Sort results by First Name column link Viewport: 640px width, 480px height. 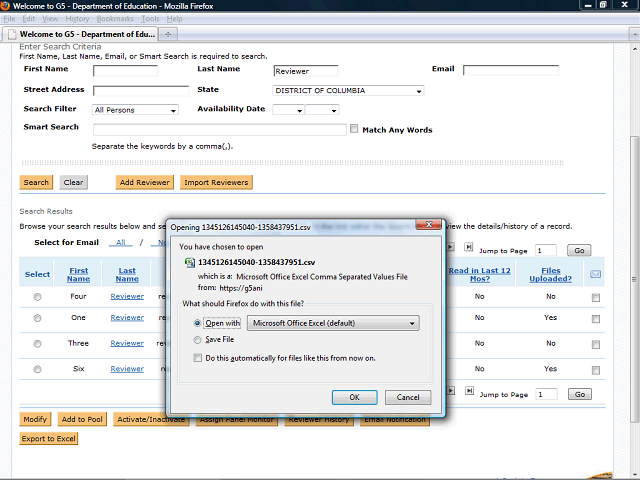click(79, 269)
